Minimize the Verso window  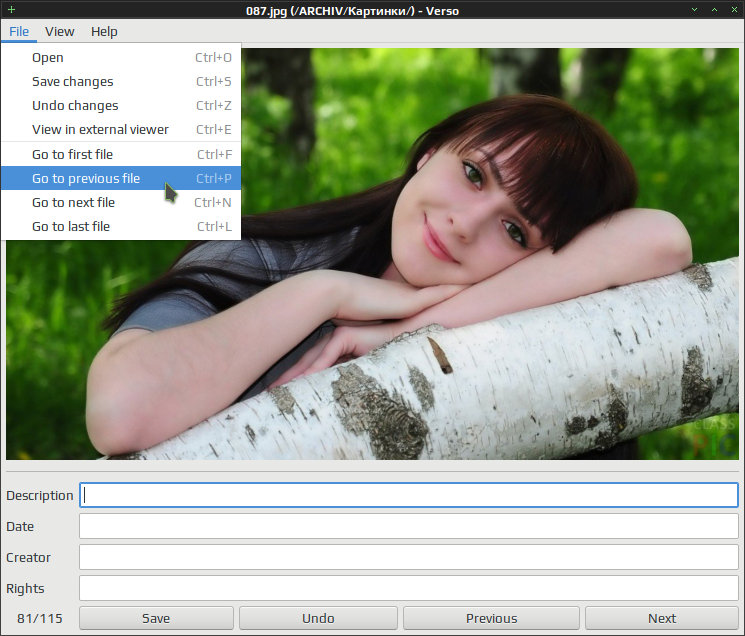click(694, 9)
